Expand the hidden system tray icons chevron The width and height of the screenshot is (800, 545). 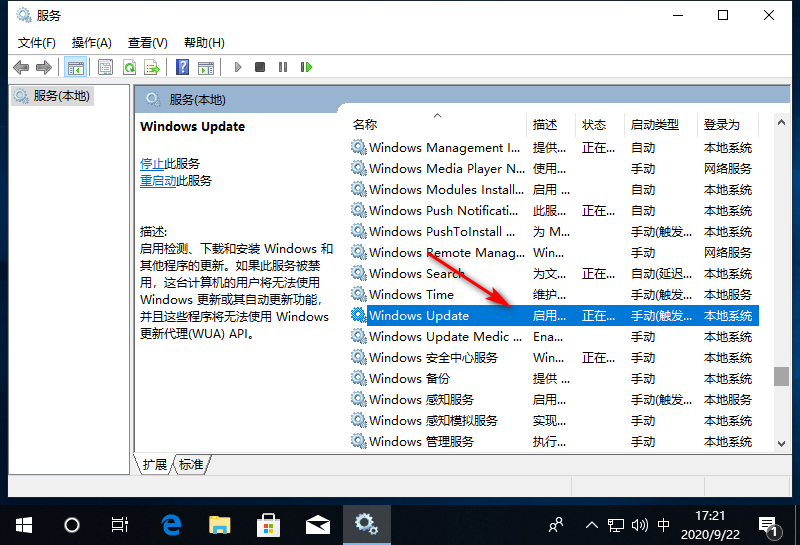point(592,524)
